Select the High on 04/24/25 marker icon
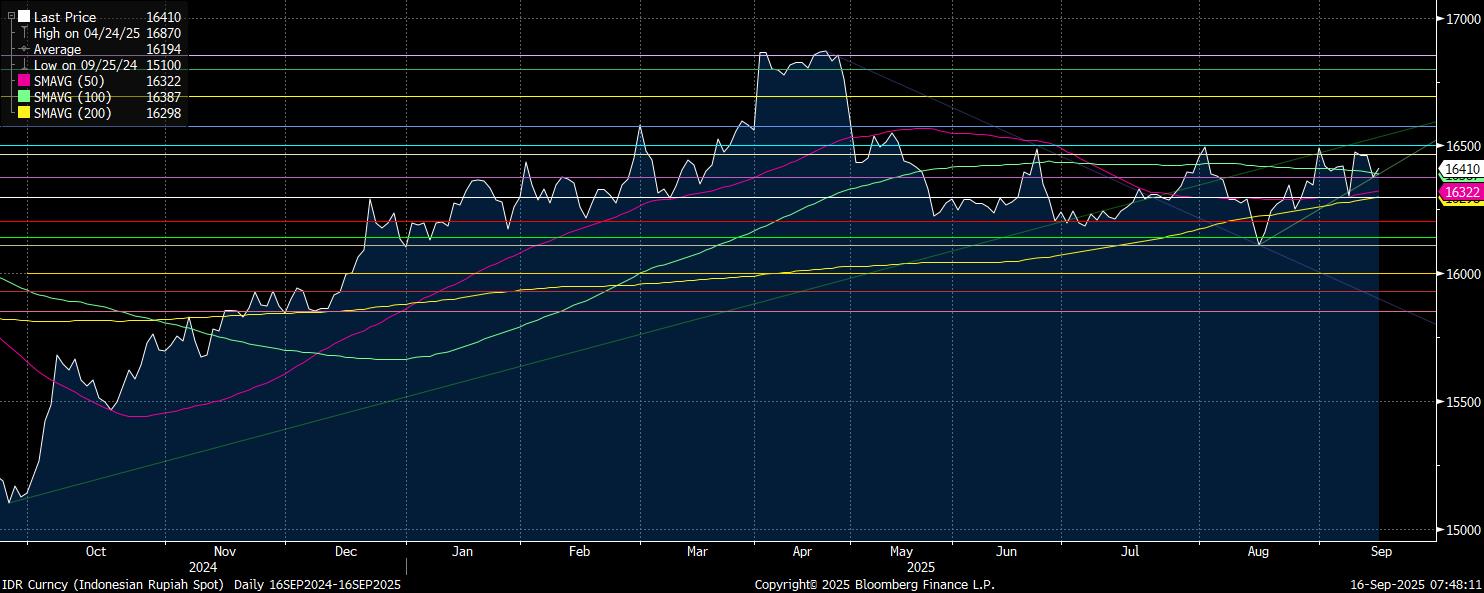This screenshot has width=1484, height=593. tap(24, 33)
